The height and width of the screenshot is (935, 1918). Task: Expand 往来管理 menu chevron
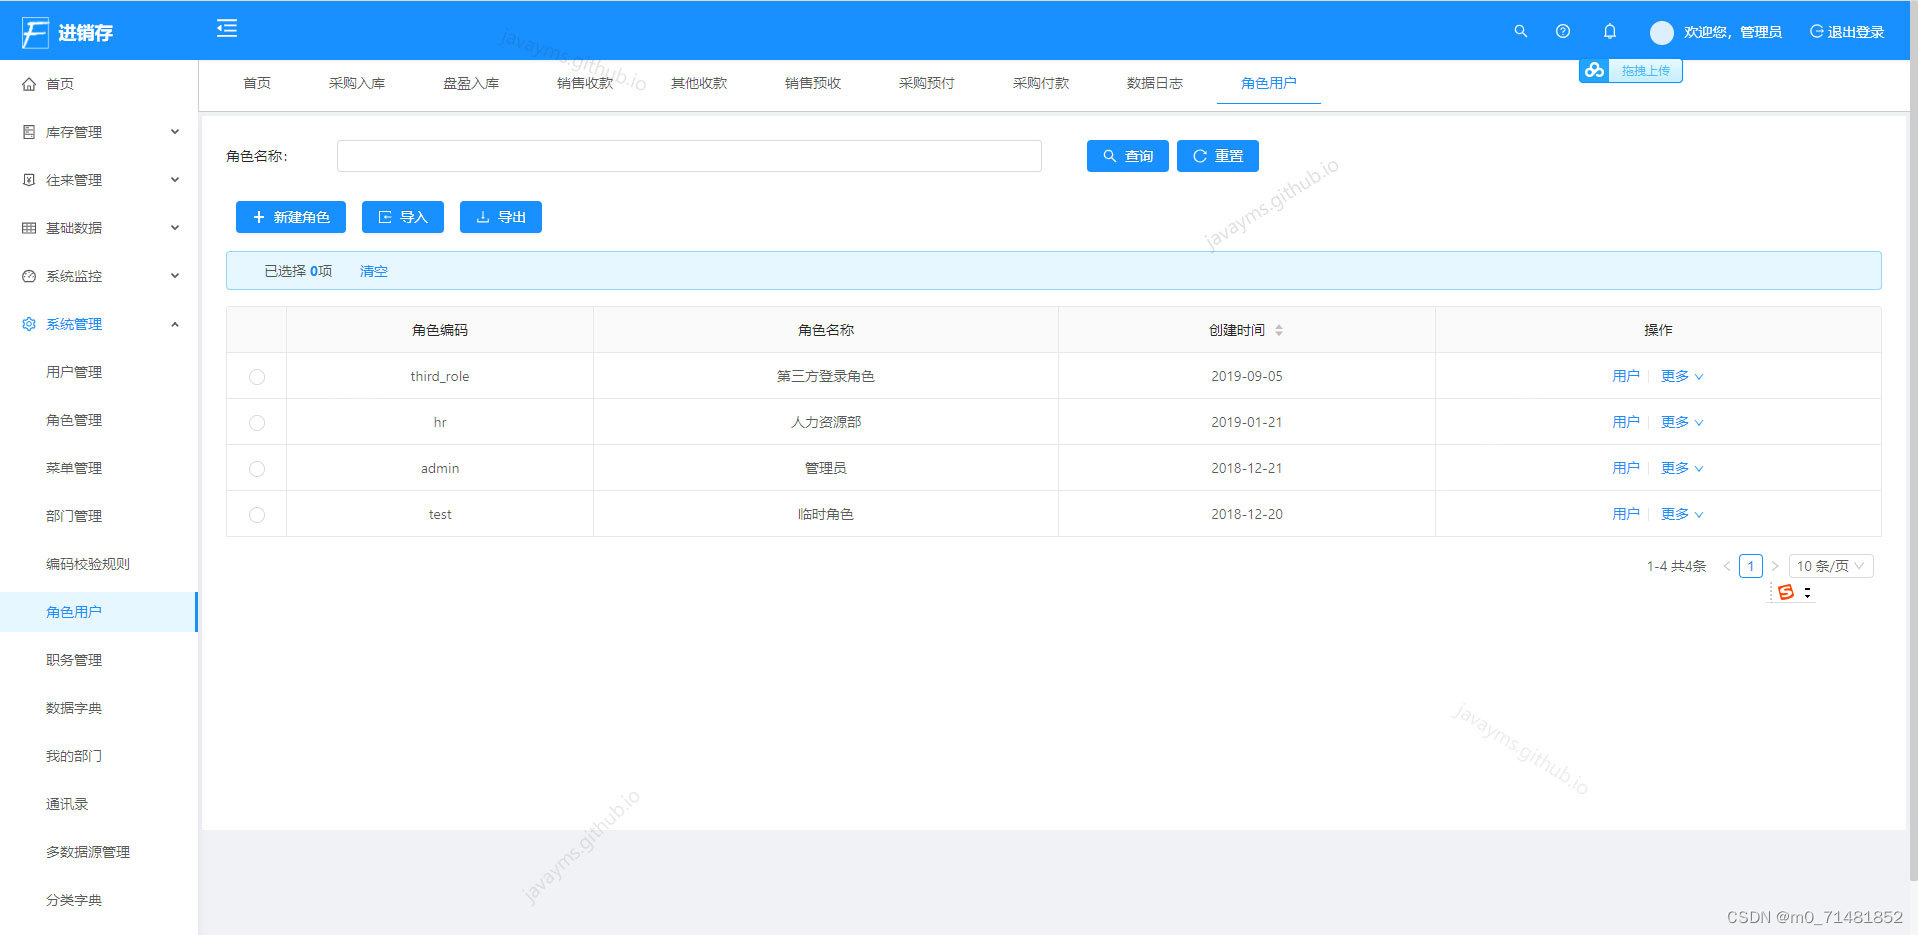[x=175, y=180]
